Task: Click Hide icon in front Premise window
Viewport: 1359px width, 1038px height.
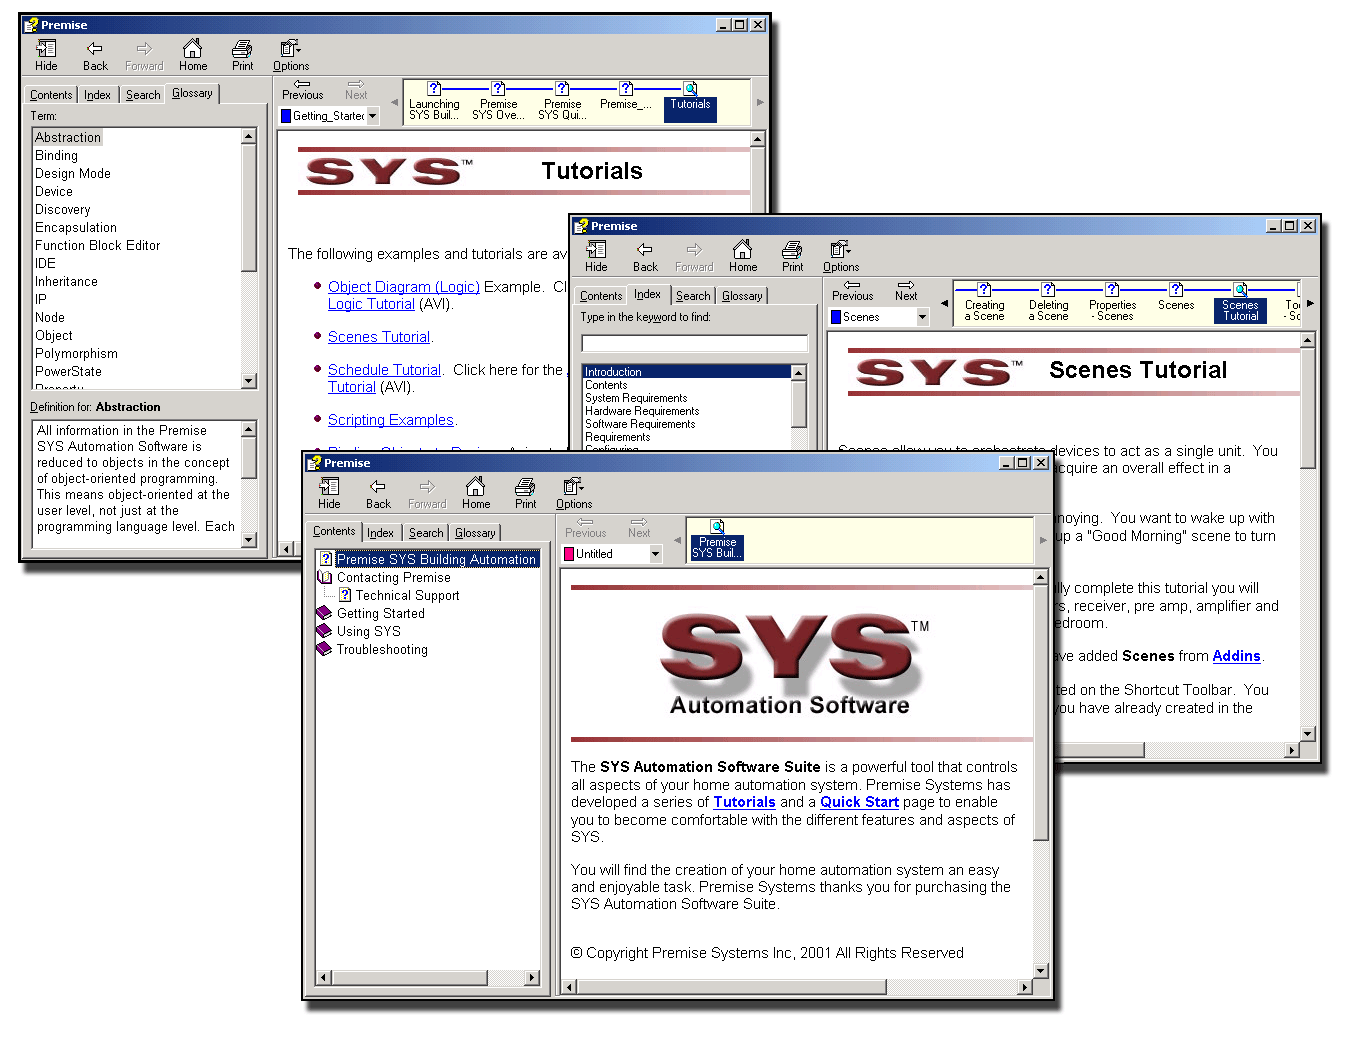Action: point(329,493)
